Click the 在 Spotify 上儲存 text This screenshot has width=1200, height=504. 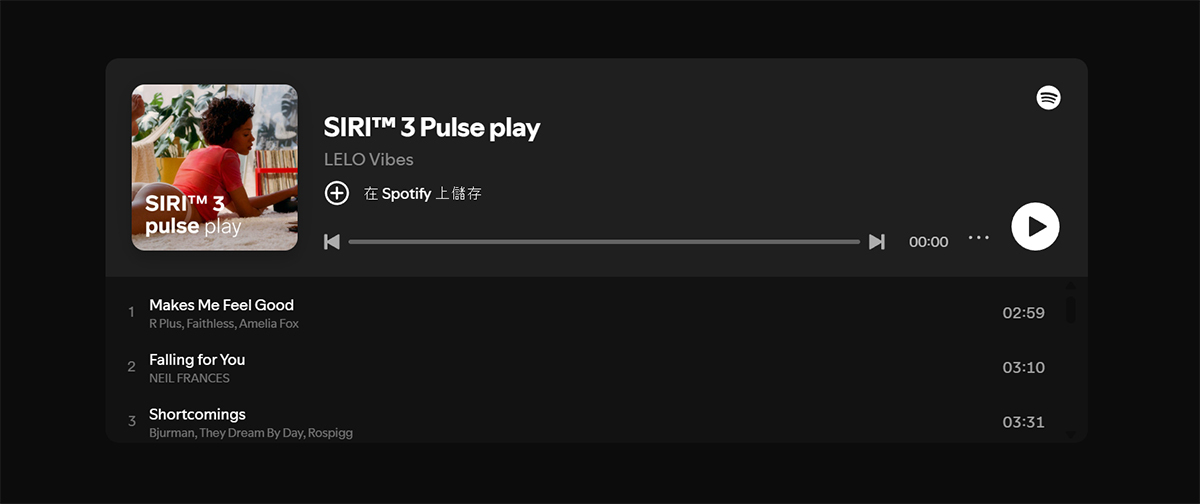[x=423, y=194]
